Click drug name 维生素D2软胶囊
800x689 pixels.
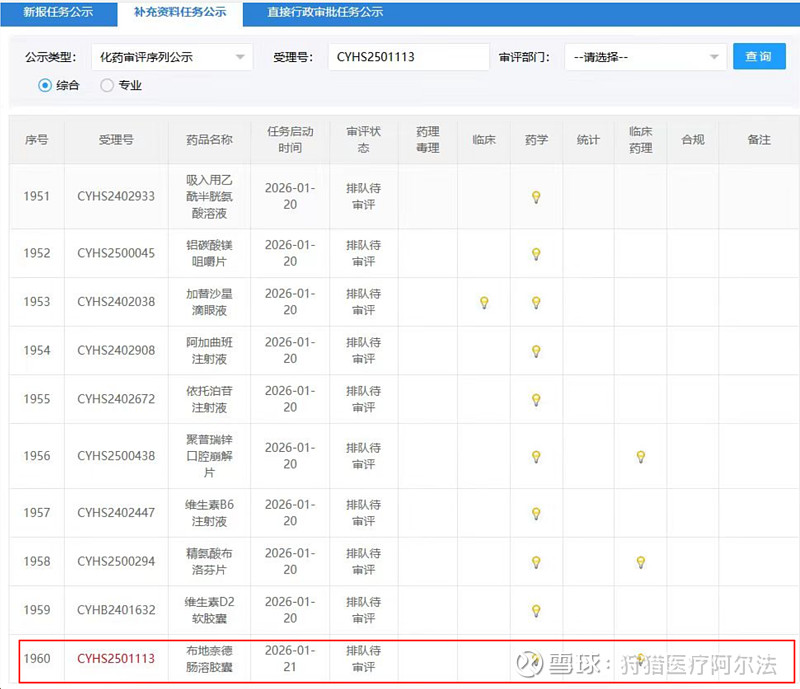pos(209,610)
